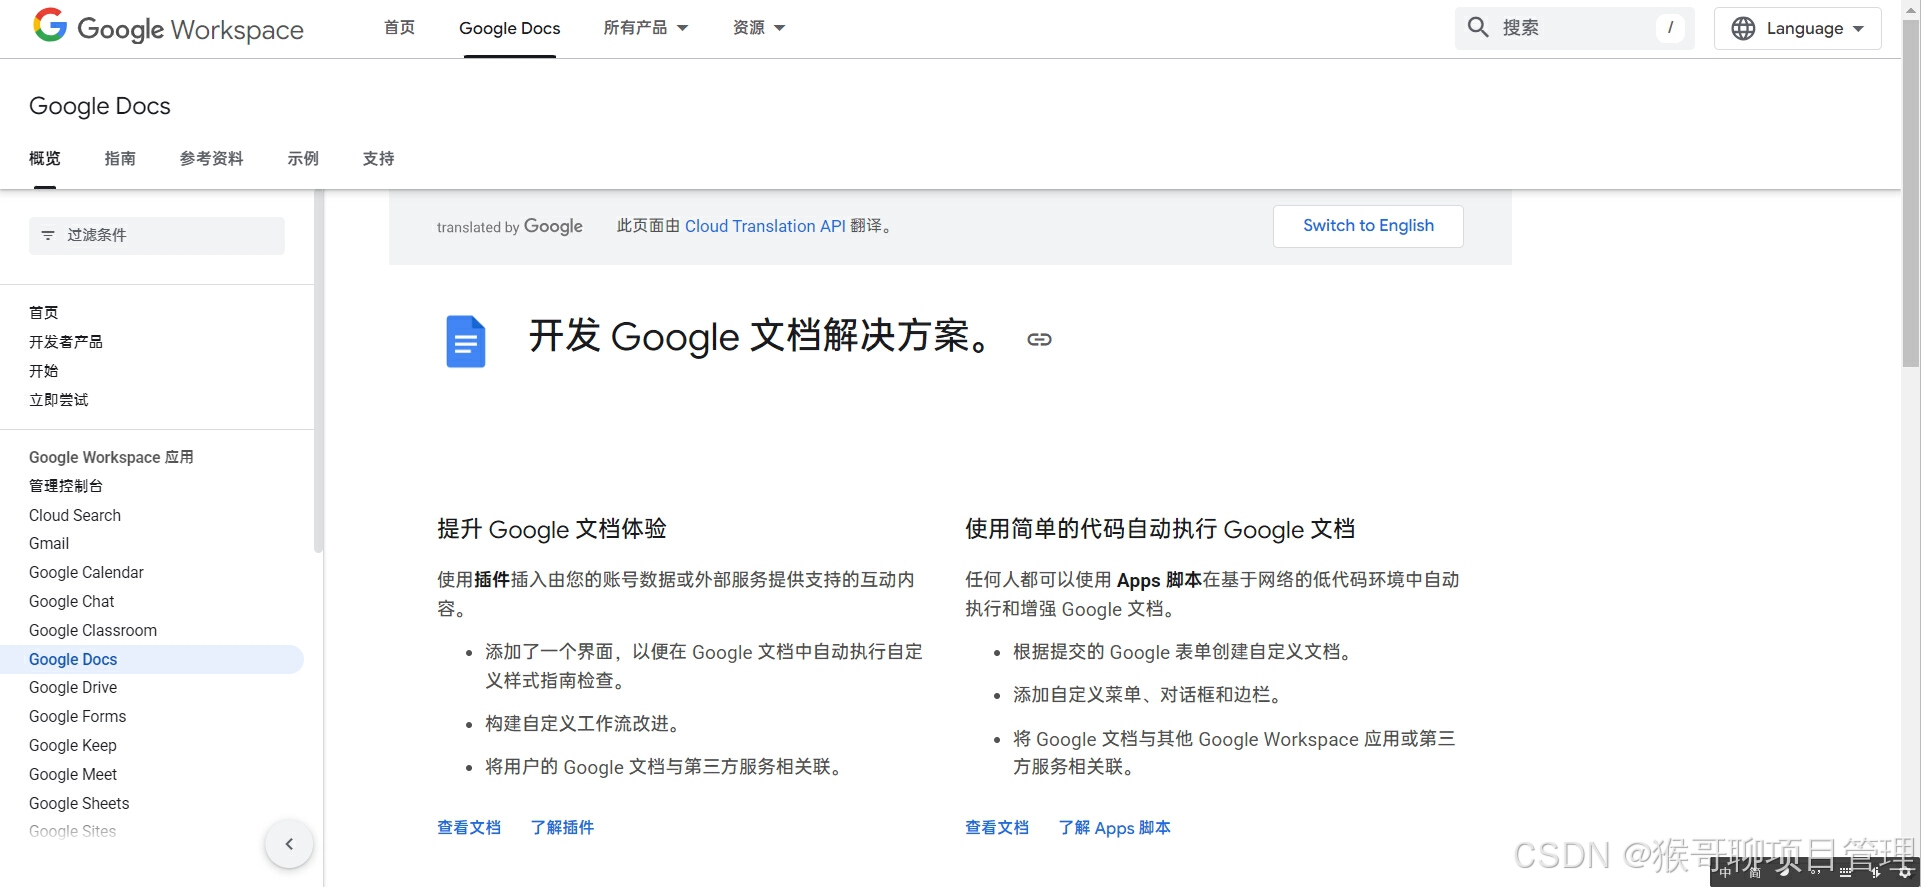Click the Google Workspace 应用 sidebar heading
Viewport: 1921px width, 887px height.
111,457
